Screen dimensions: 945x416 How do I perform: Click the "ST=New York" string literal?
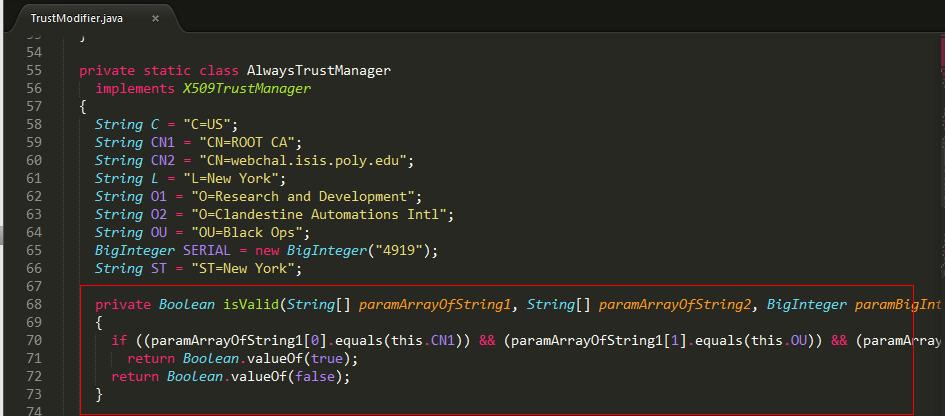point(247,268)
